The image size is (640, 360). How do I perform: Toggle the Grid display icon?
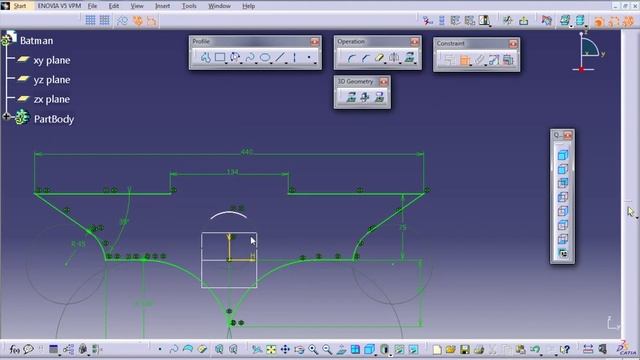pos(91,20)
